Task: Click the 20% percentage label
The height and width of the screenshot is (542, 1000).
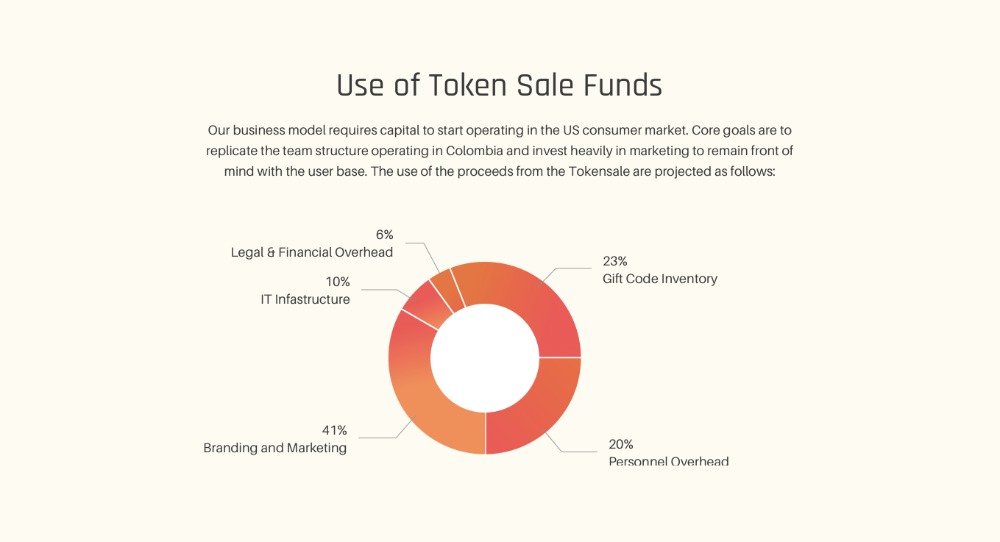Action: [621, 444]
